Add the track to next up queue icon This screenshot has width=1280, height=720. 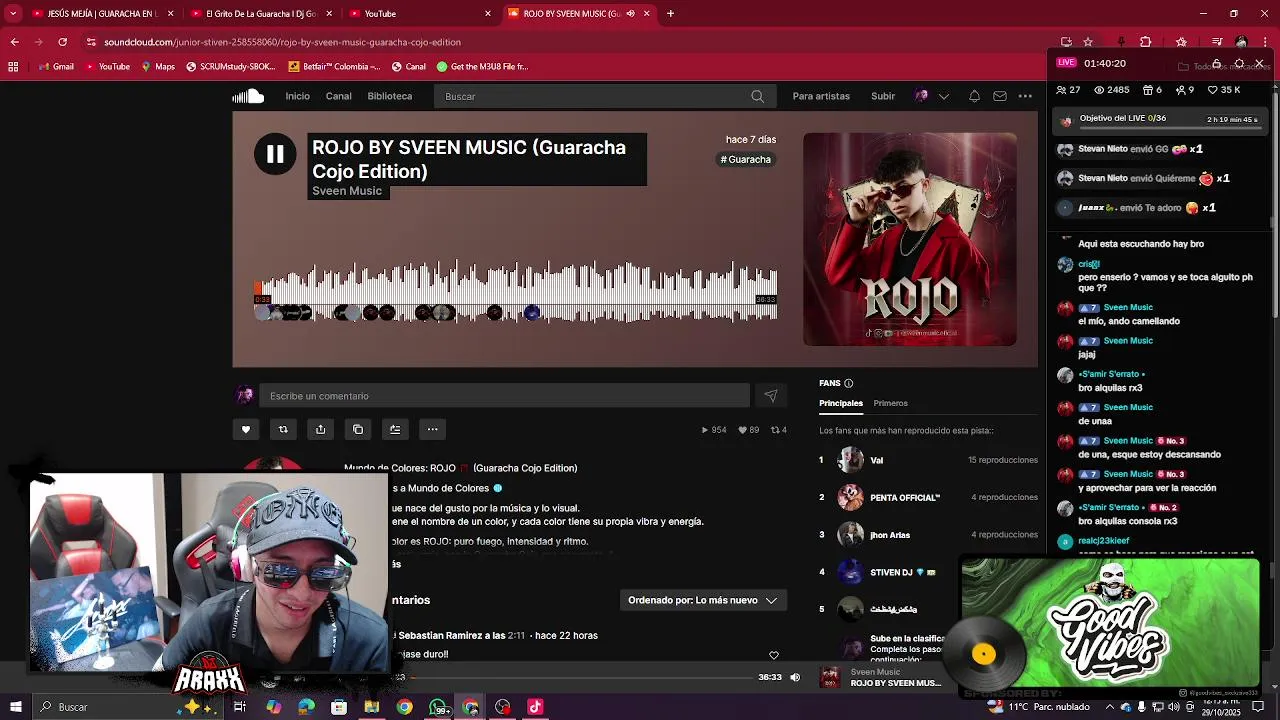pos(395,429)
